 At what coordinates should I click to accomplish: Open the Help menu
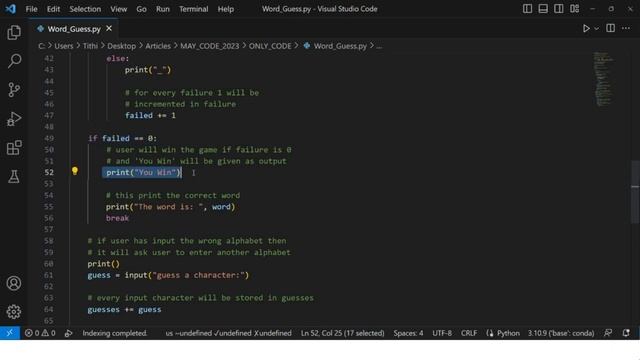tap(225, 9)
